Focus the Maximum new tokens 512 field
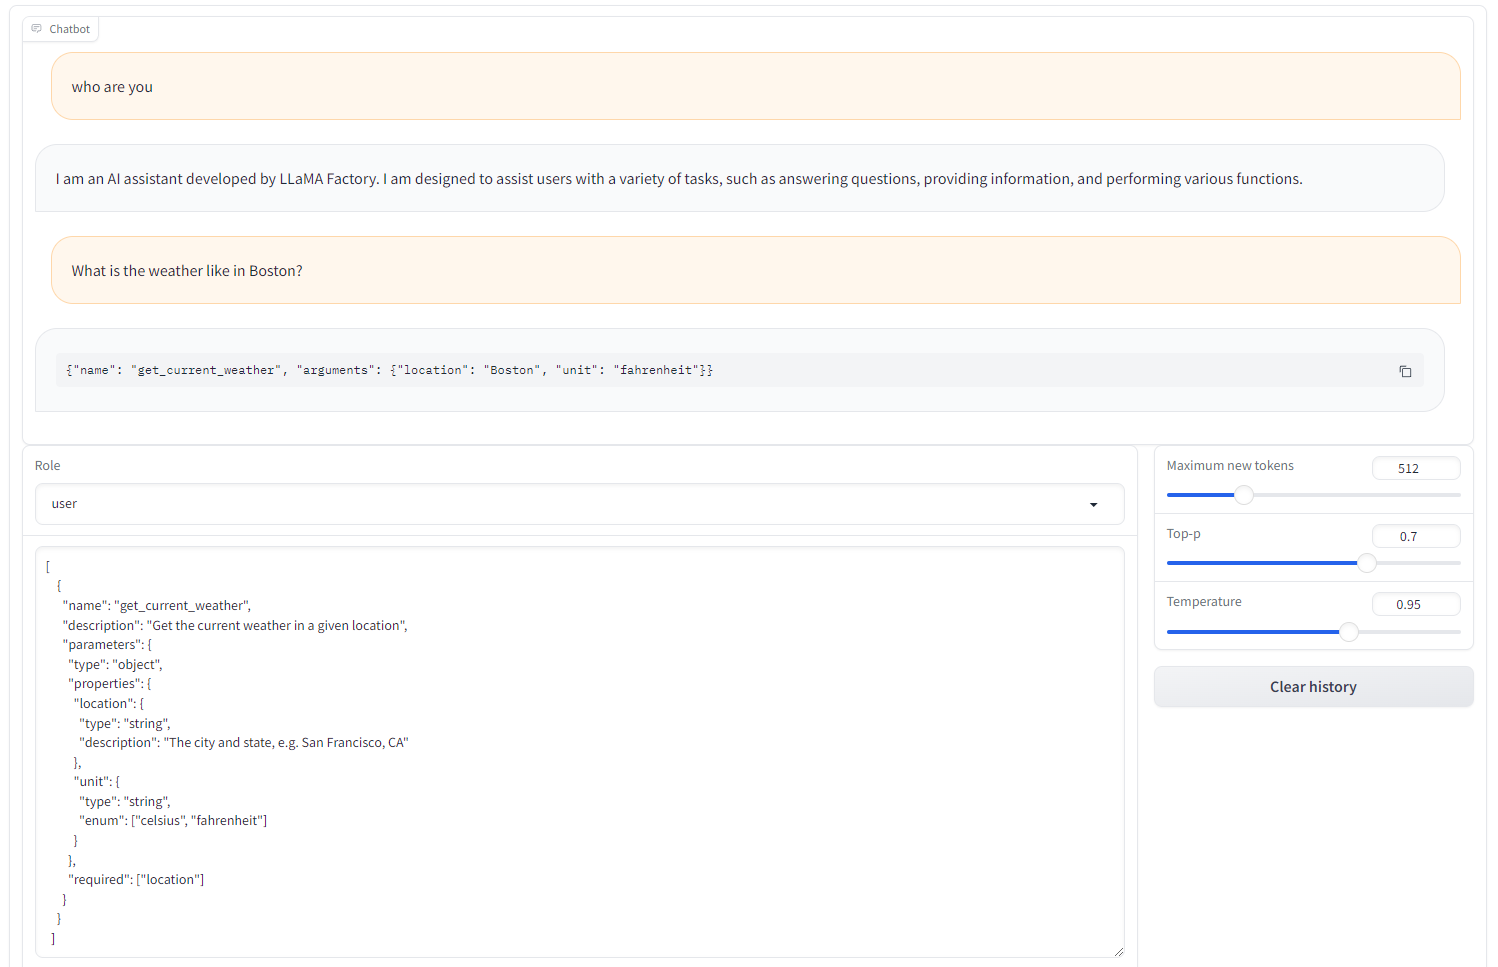The width and height of the screenshot is (1498, 967). tap(1415, 468)
